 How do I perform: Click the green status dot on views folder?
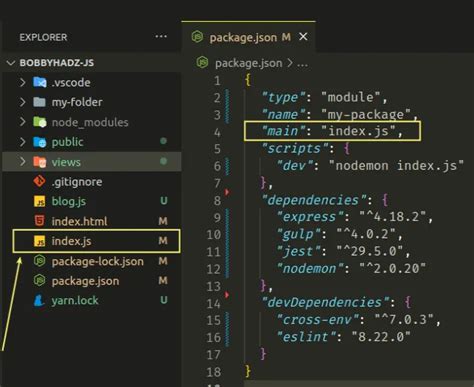click(x=163, y=161)
